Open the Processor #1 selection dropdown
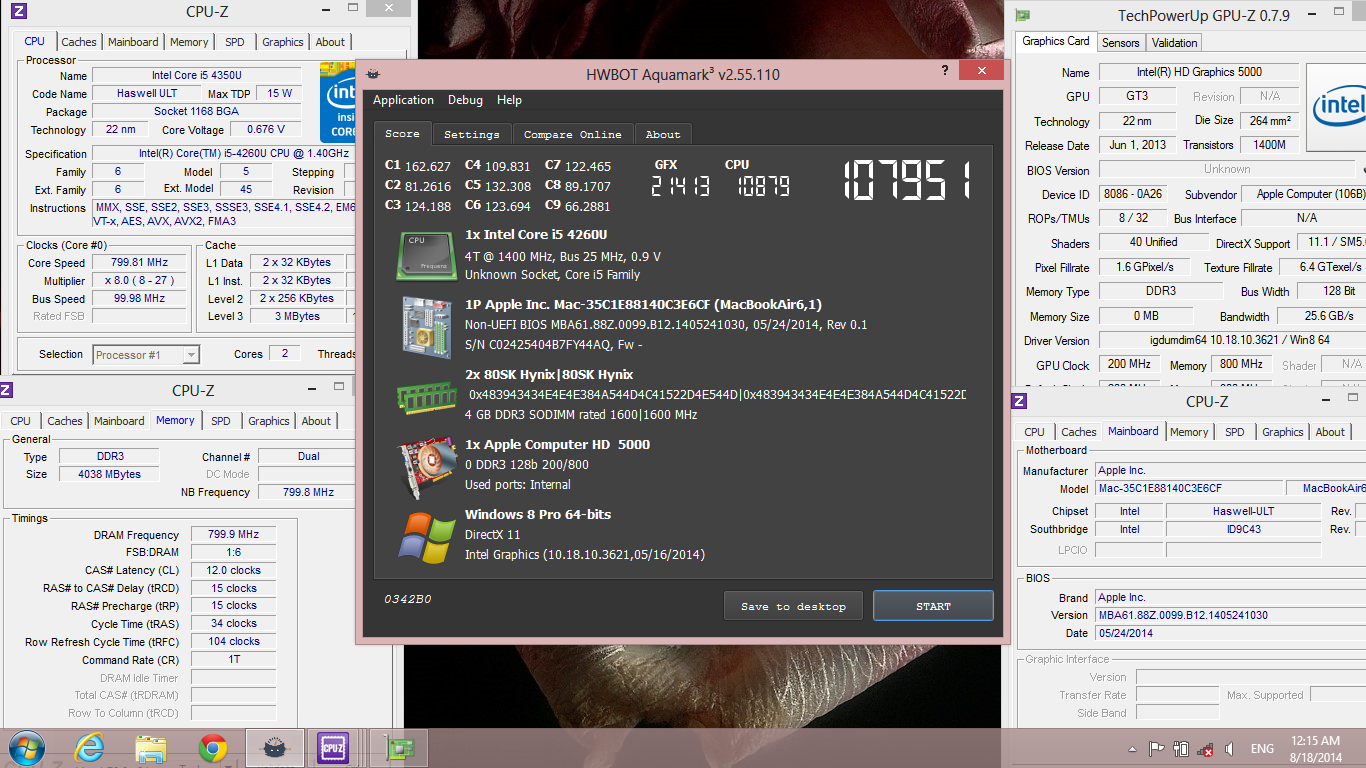Viewport: 1366px width, 768px height. (x=146, y=354)
